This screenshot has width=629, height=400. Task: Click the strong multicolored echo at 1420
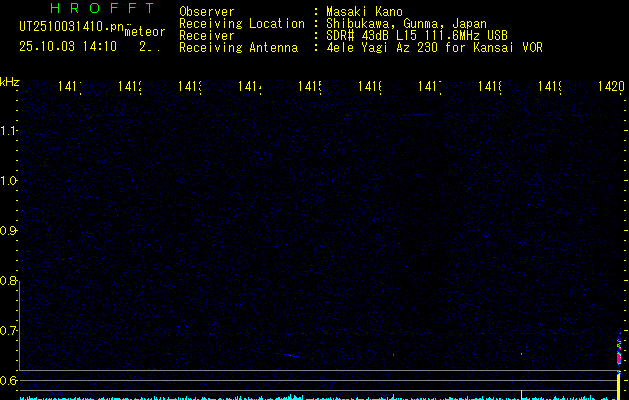coord(619,353)
